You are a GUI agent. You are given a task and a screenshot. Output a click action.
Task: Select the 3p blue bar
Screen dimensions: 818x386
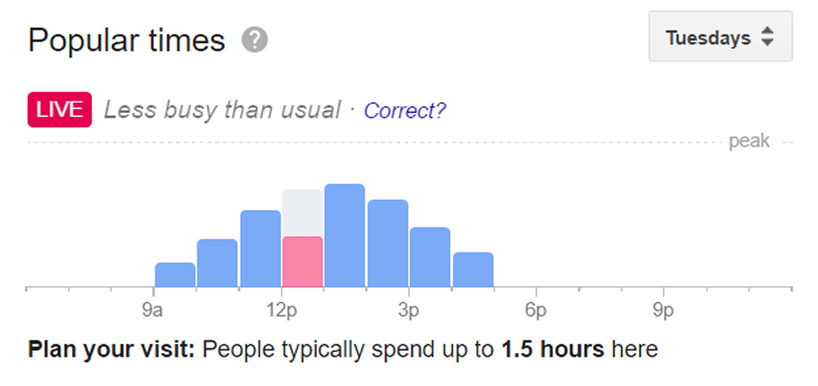coord(430,257)
